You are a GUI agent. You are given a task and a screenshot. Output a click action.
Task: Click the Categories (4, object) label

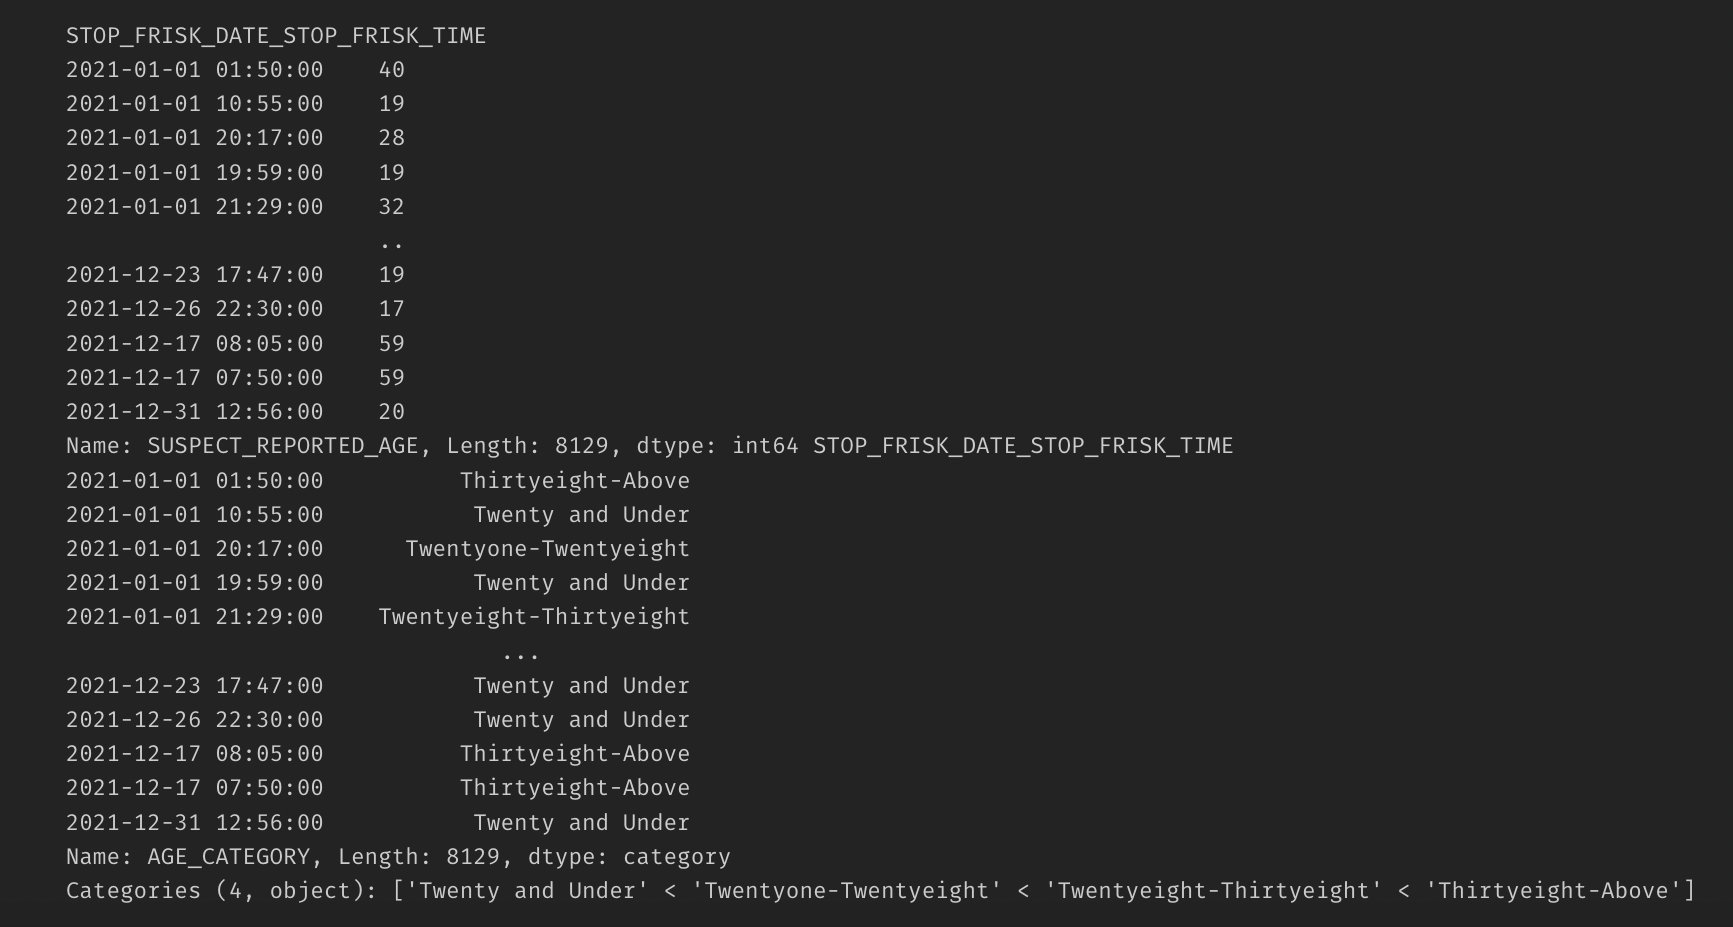tap(222, 891)
